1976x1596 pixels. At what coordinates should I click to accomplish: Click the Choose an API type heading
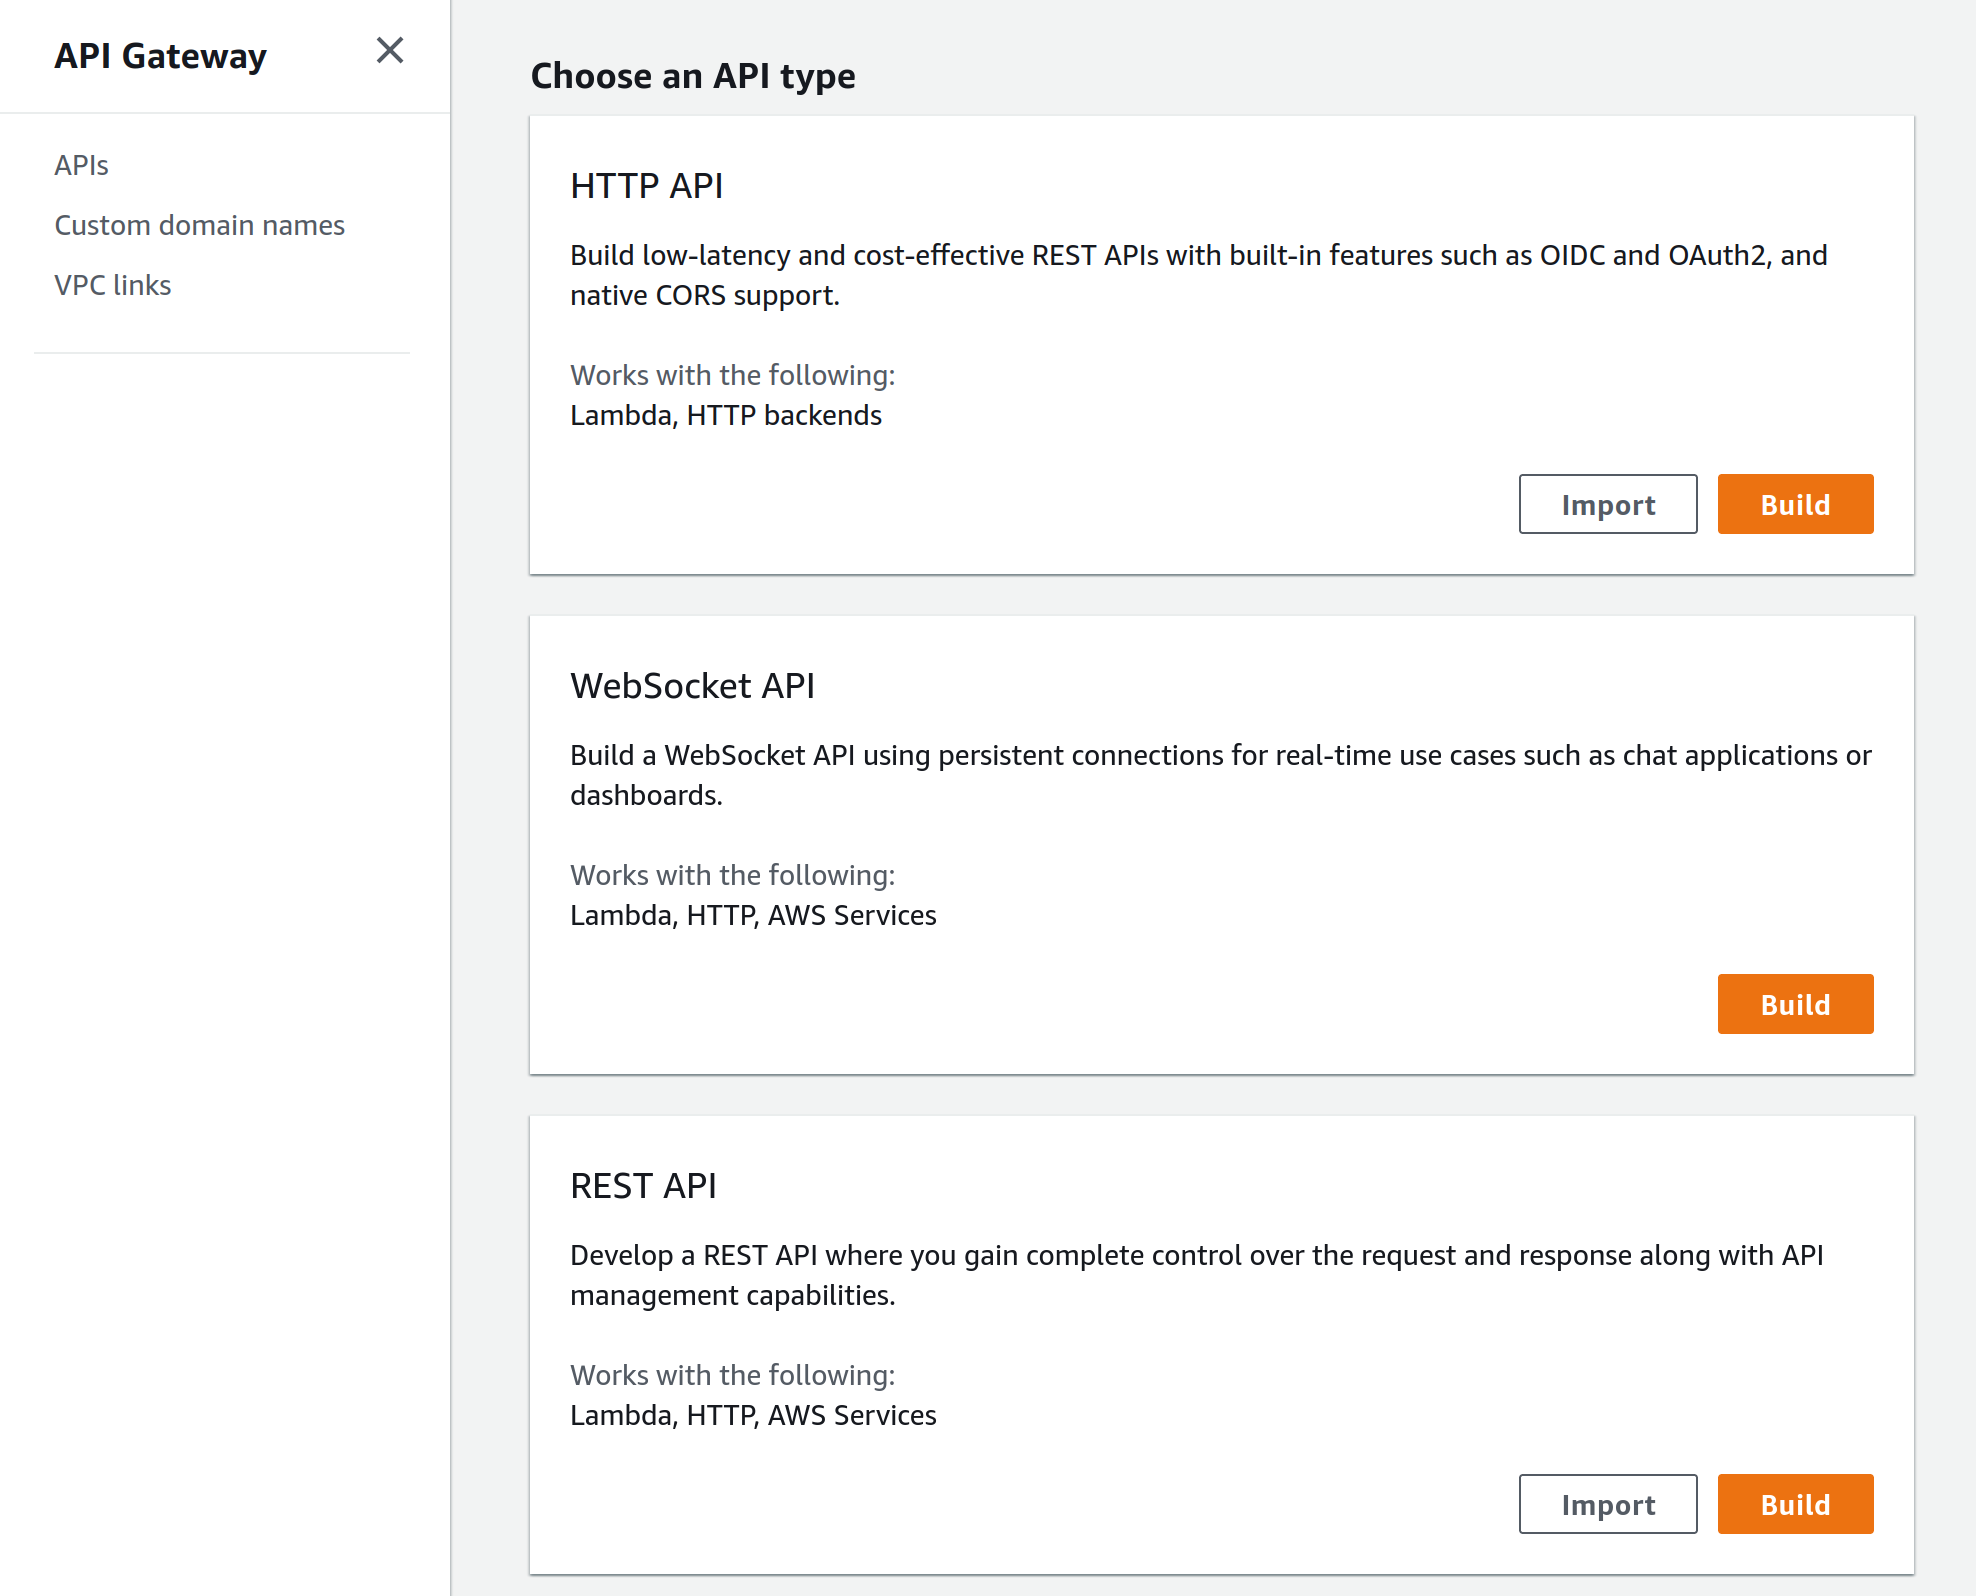(x=693, y=75)
